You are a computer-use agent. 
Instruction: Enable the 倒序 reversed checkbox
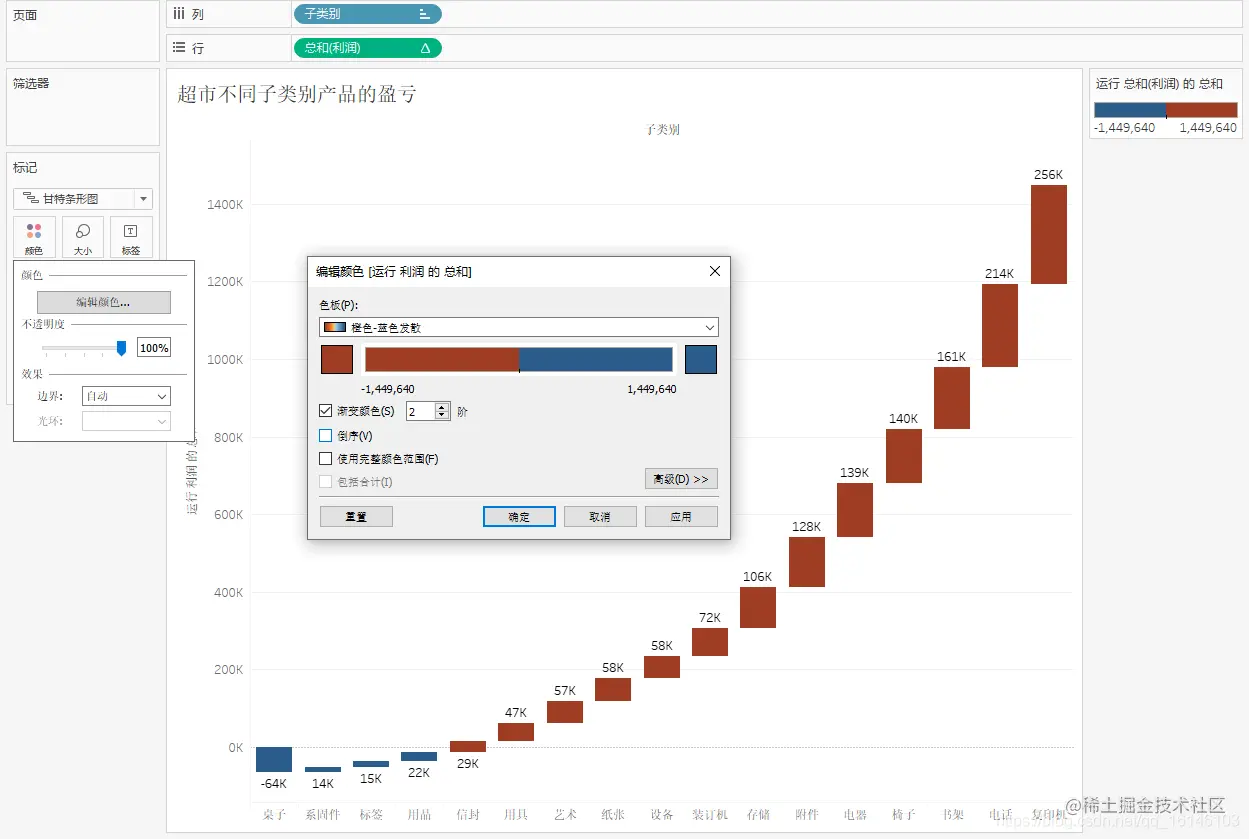coord(325,435)
